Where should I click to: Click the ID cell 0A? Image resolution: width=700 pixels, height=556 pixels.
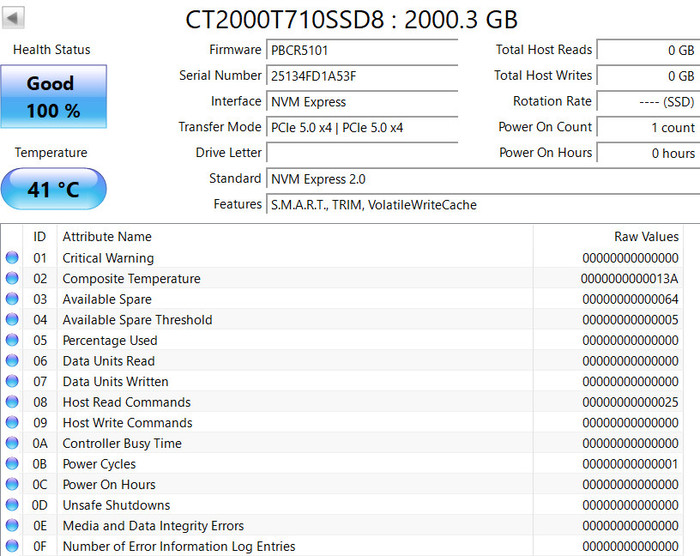pos(40,443)
